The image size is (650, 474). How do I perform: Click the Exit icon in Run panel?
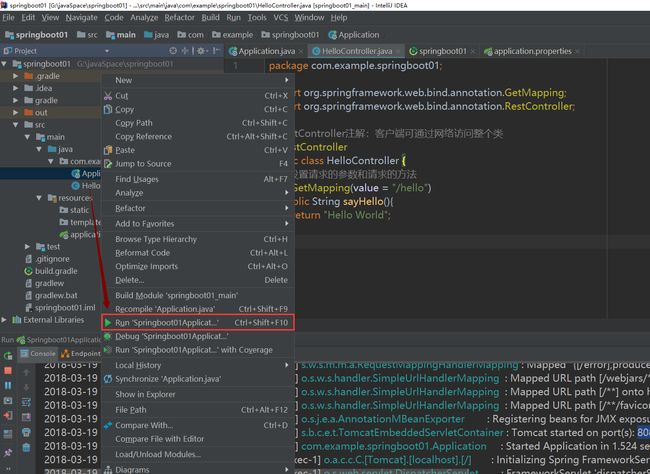(x=8, y=416)
